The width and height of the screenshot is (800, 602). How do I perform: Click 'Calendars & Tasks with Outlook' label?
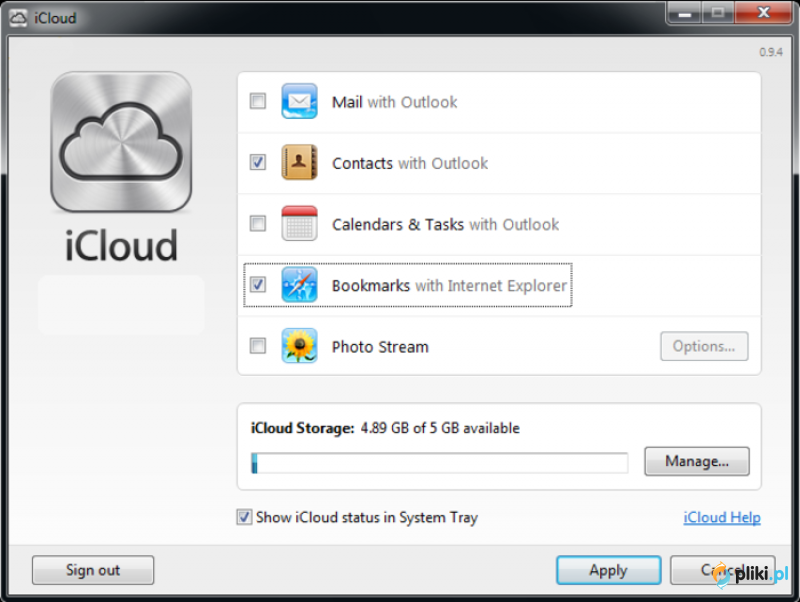pos(445,224)
